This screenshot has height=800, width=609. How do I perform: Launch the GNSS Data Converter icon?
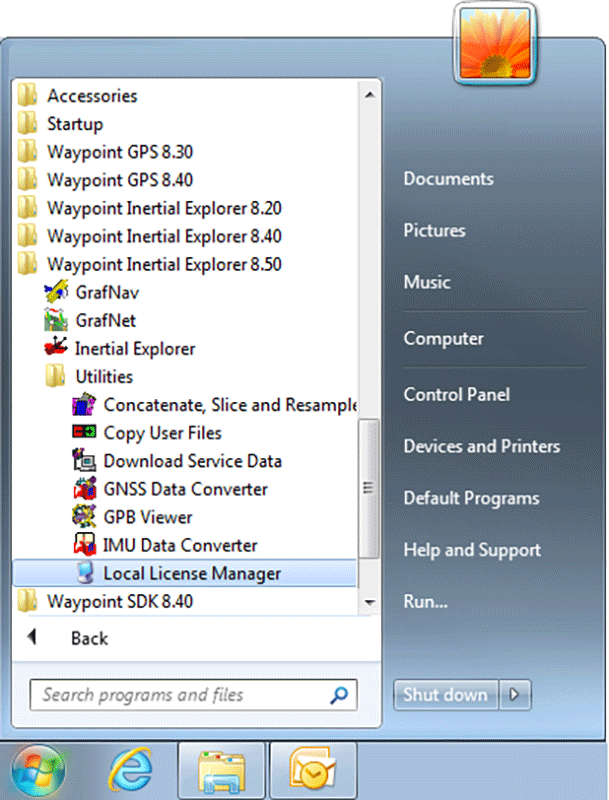pyautogui.click(x=84, y=489)
